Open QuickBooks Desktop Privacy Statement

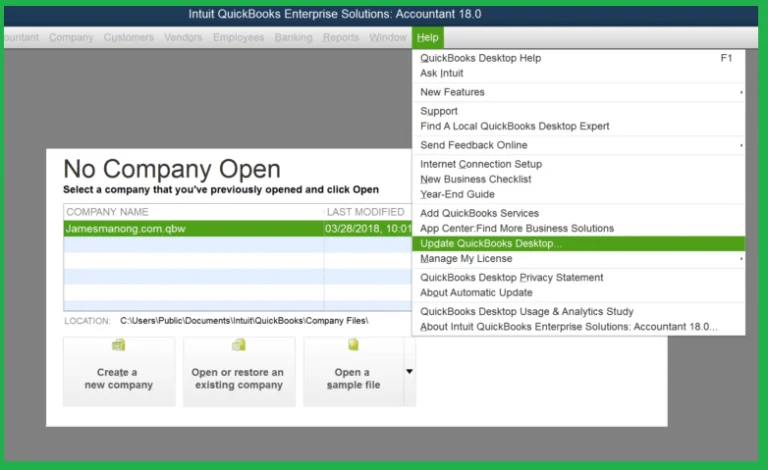[578, 278]
